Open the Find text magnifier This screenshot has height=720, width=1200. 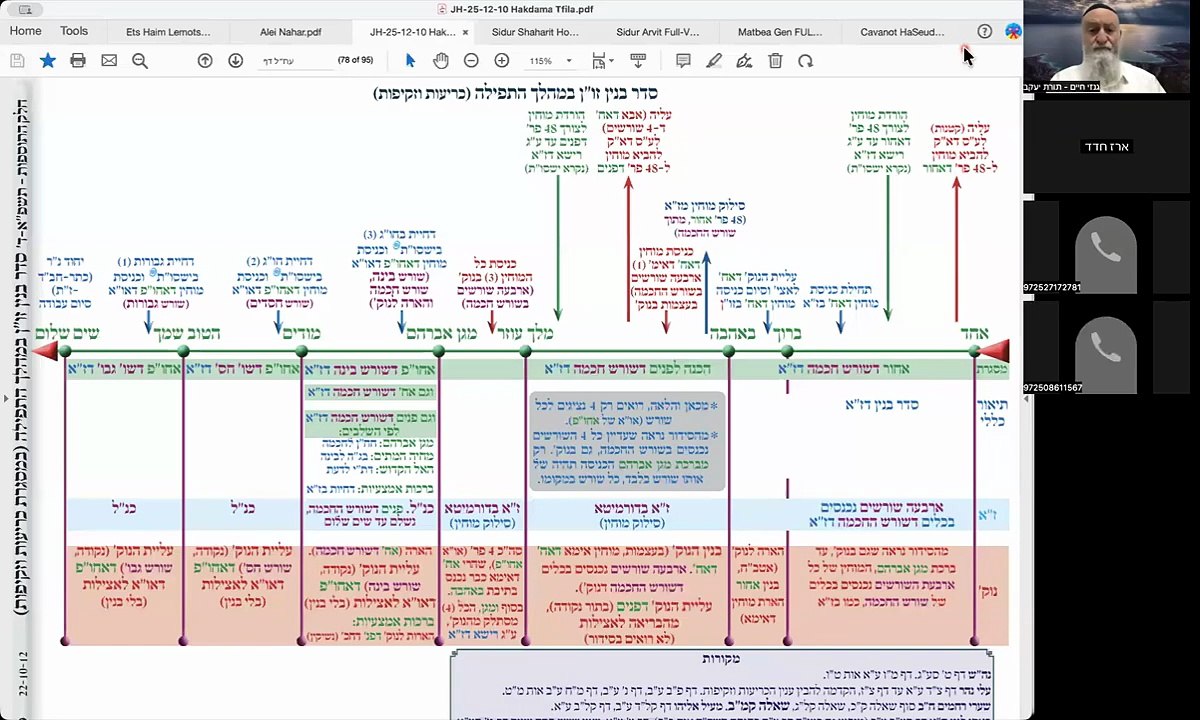[x=140, y=61]
